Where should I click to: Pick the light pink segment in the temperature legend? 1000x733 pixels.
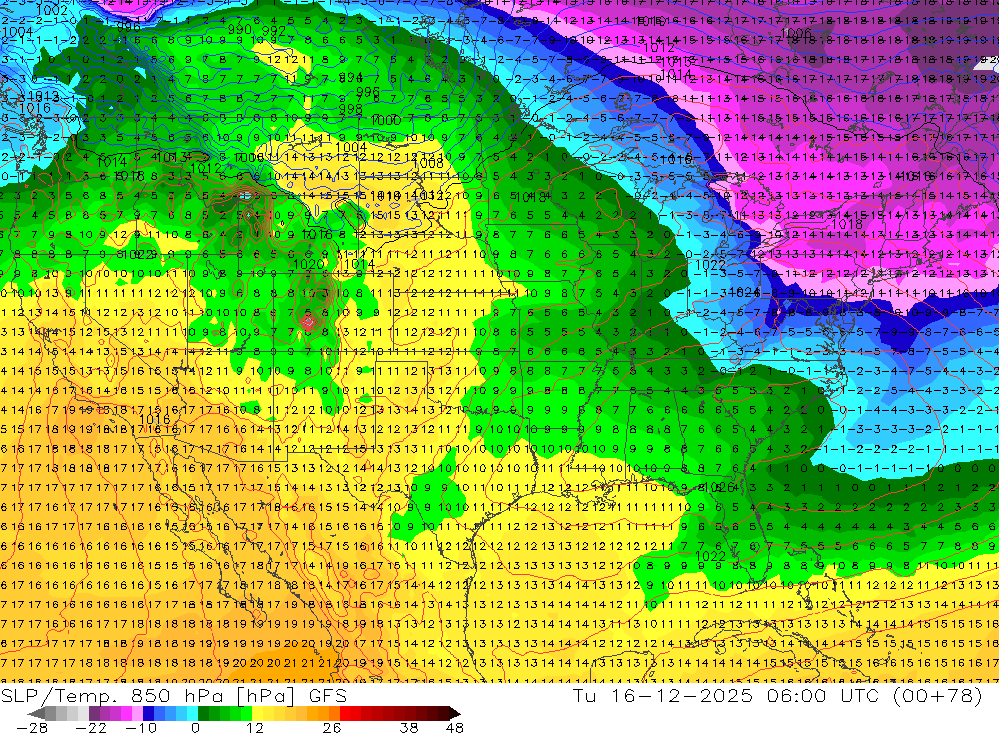[137, 714]
